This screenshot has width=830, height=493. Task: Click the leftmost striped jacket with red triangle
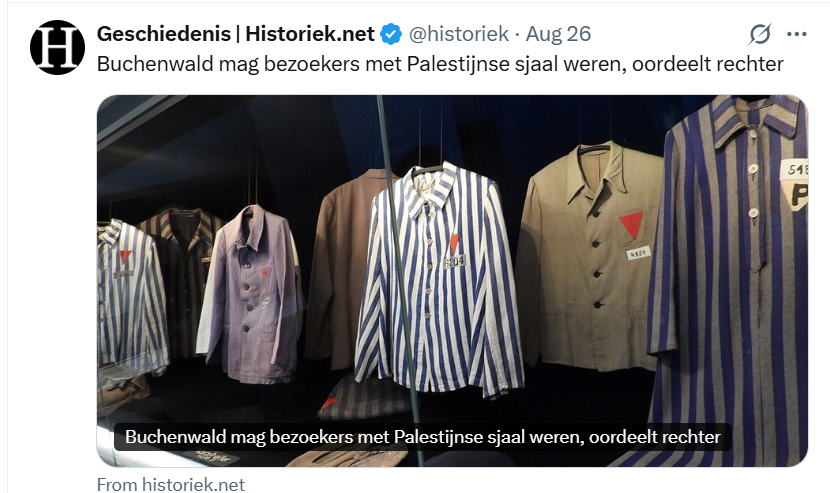(131, 297)
